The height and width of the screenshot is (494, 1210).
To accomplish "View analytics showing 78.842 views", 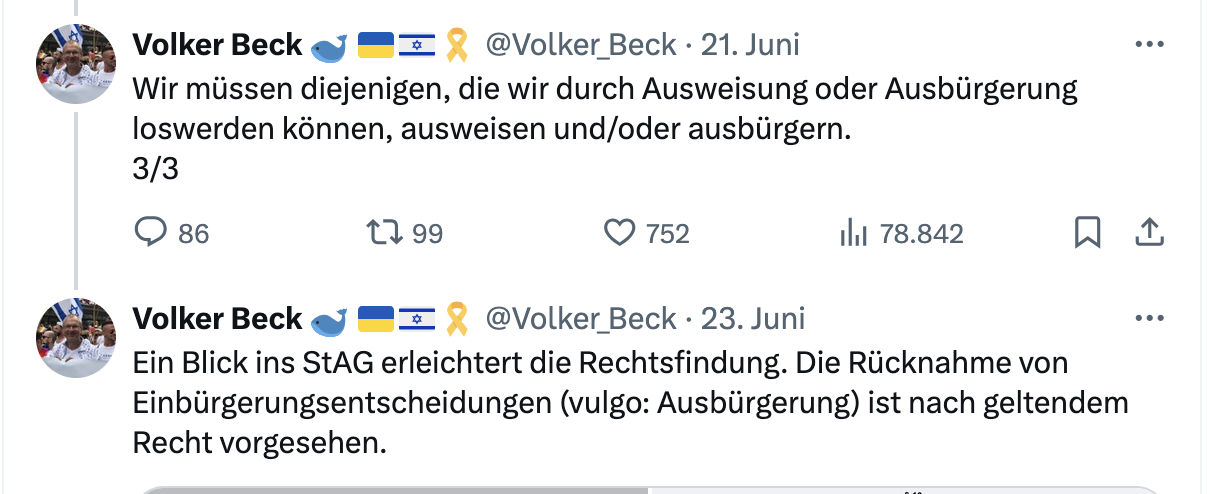I will pos(852,233).
